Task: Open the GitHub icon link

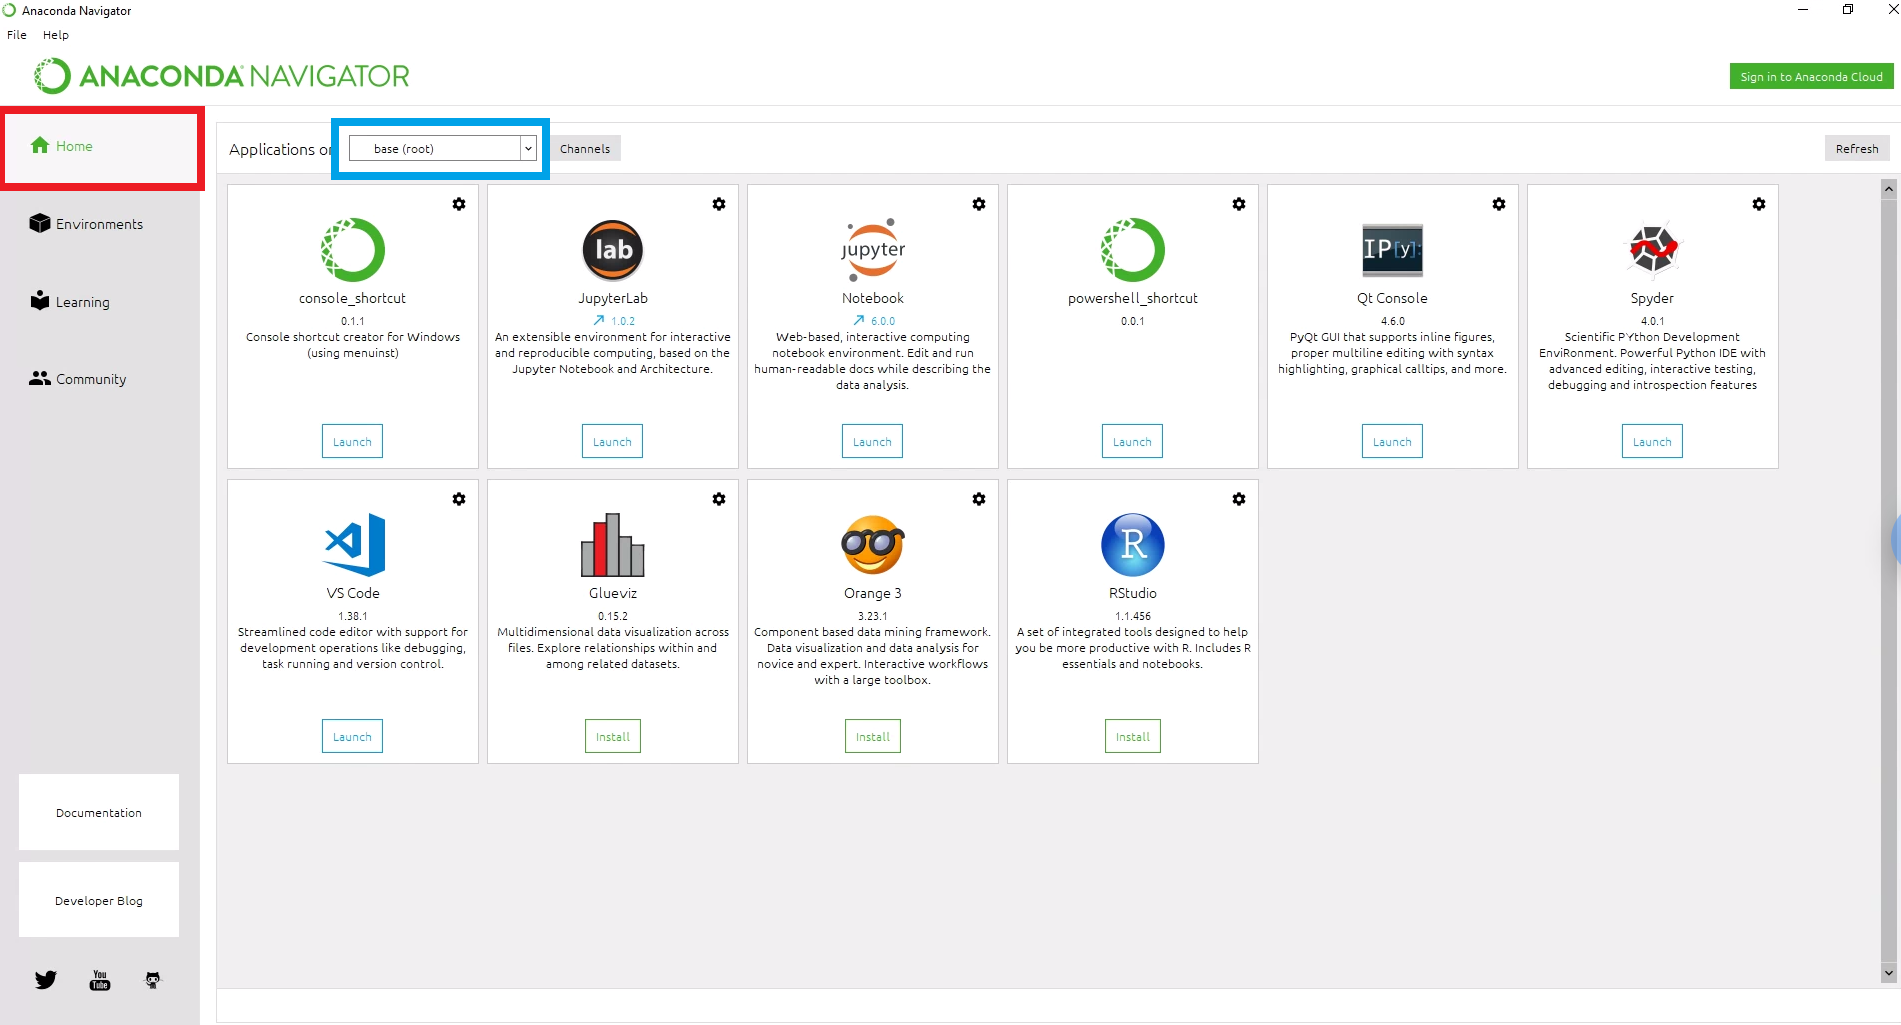Action: click(x=153, y=980)
